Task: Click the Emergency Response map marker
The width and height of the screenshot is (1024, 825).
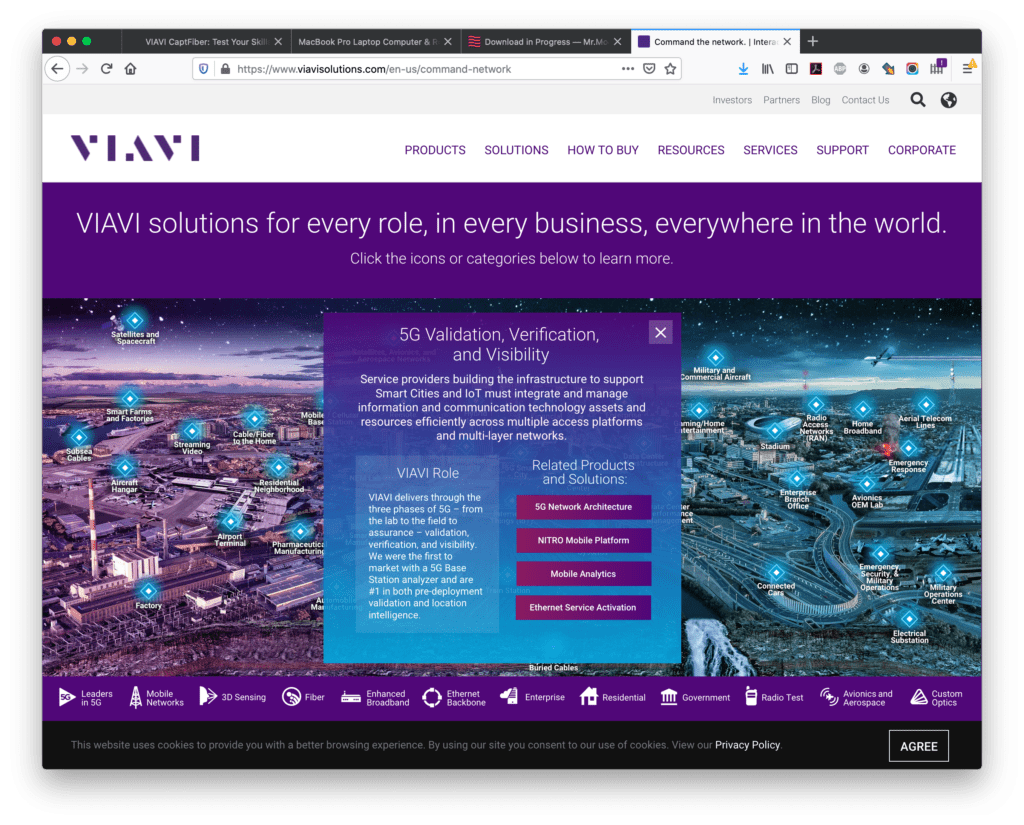Action: click(x=908, y=448)
